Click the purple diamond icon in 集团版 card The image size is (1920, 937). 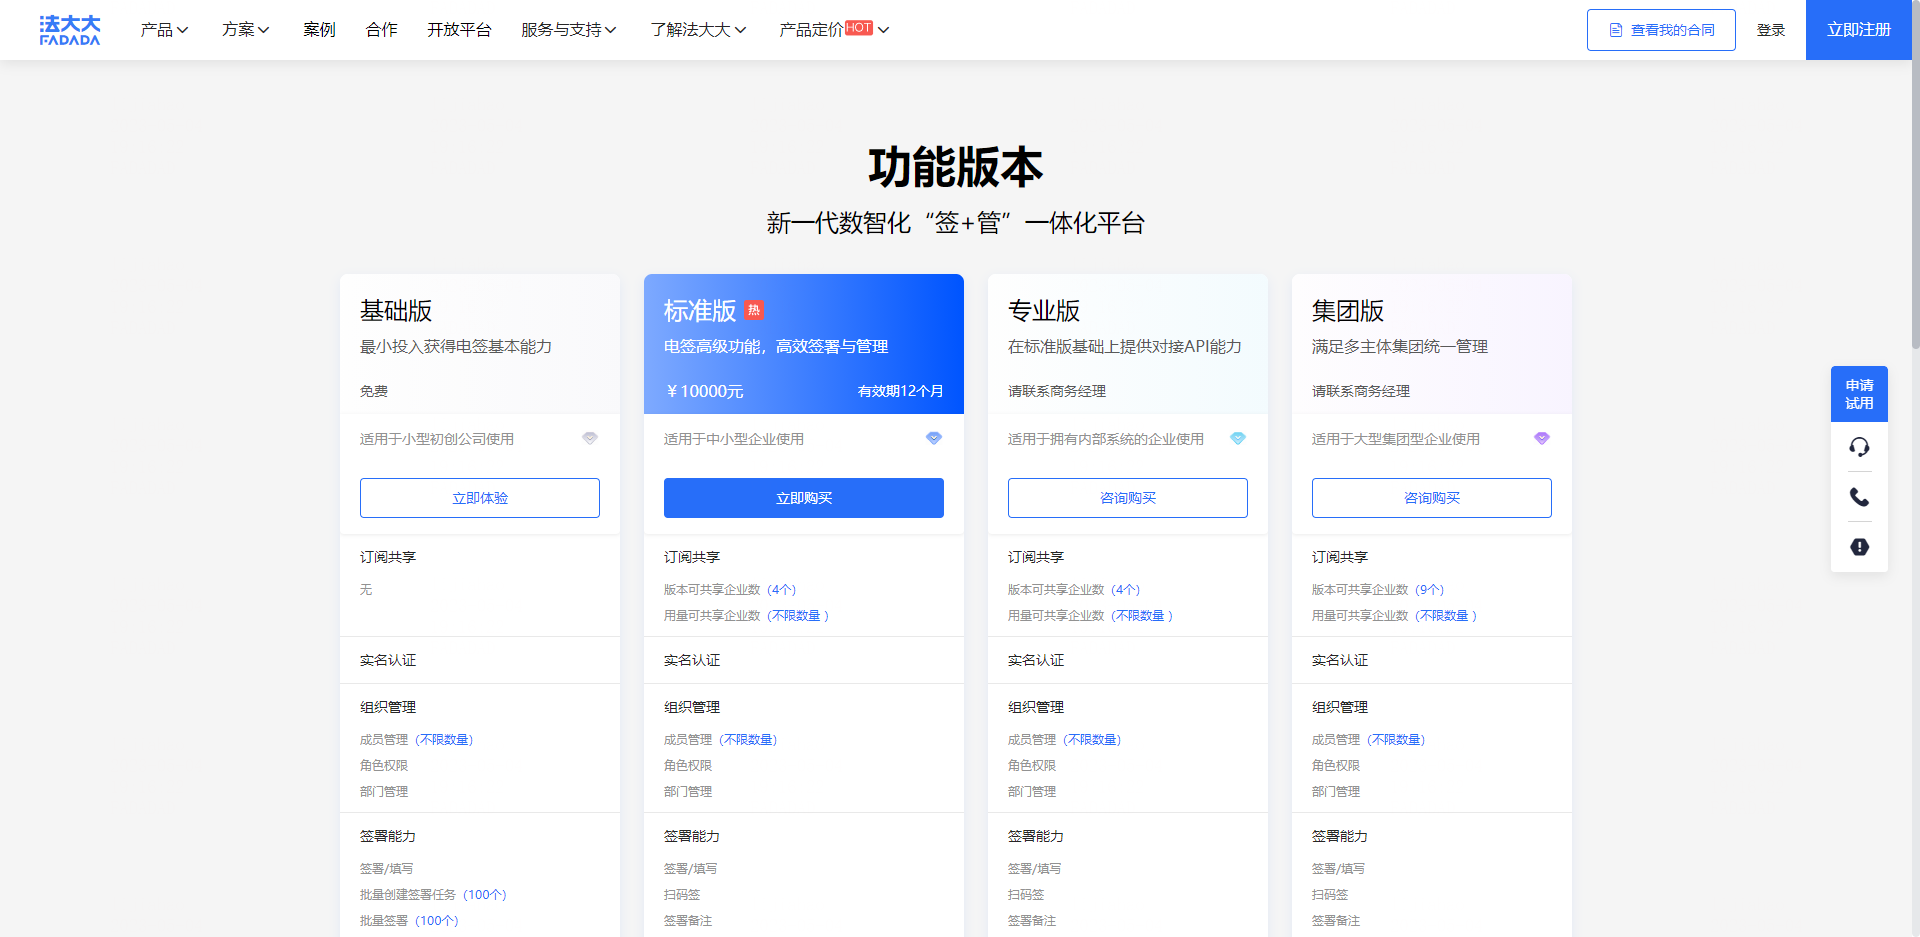(x=1542, y=438)
